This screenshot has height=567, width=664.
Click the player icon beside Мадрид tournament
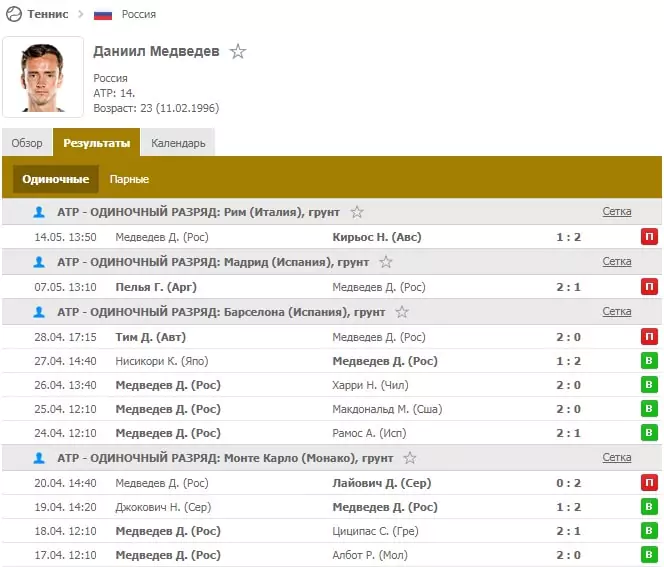(39, 262)
